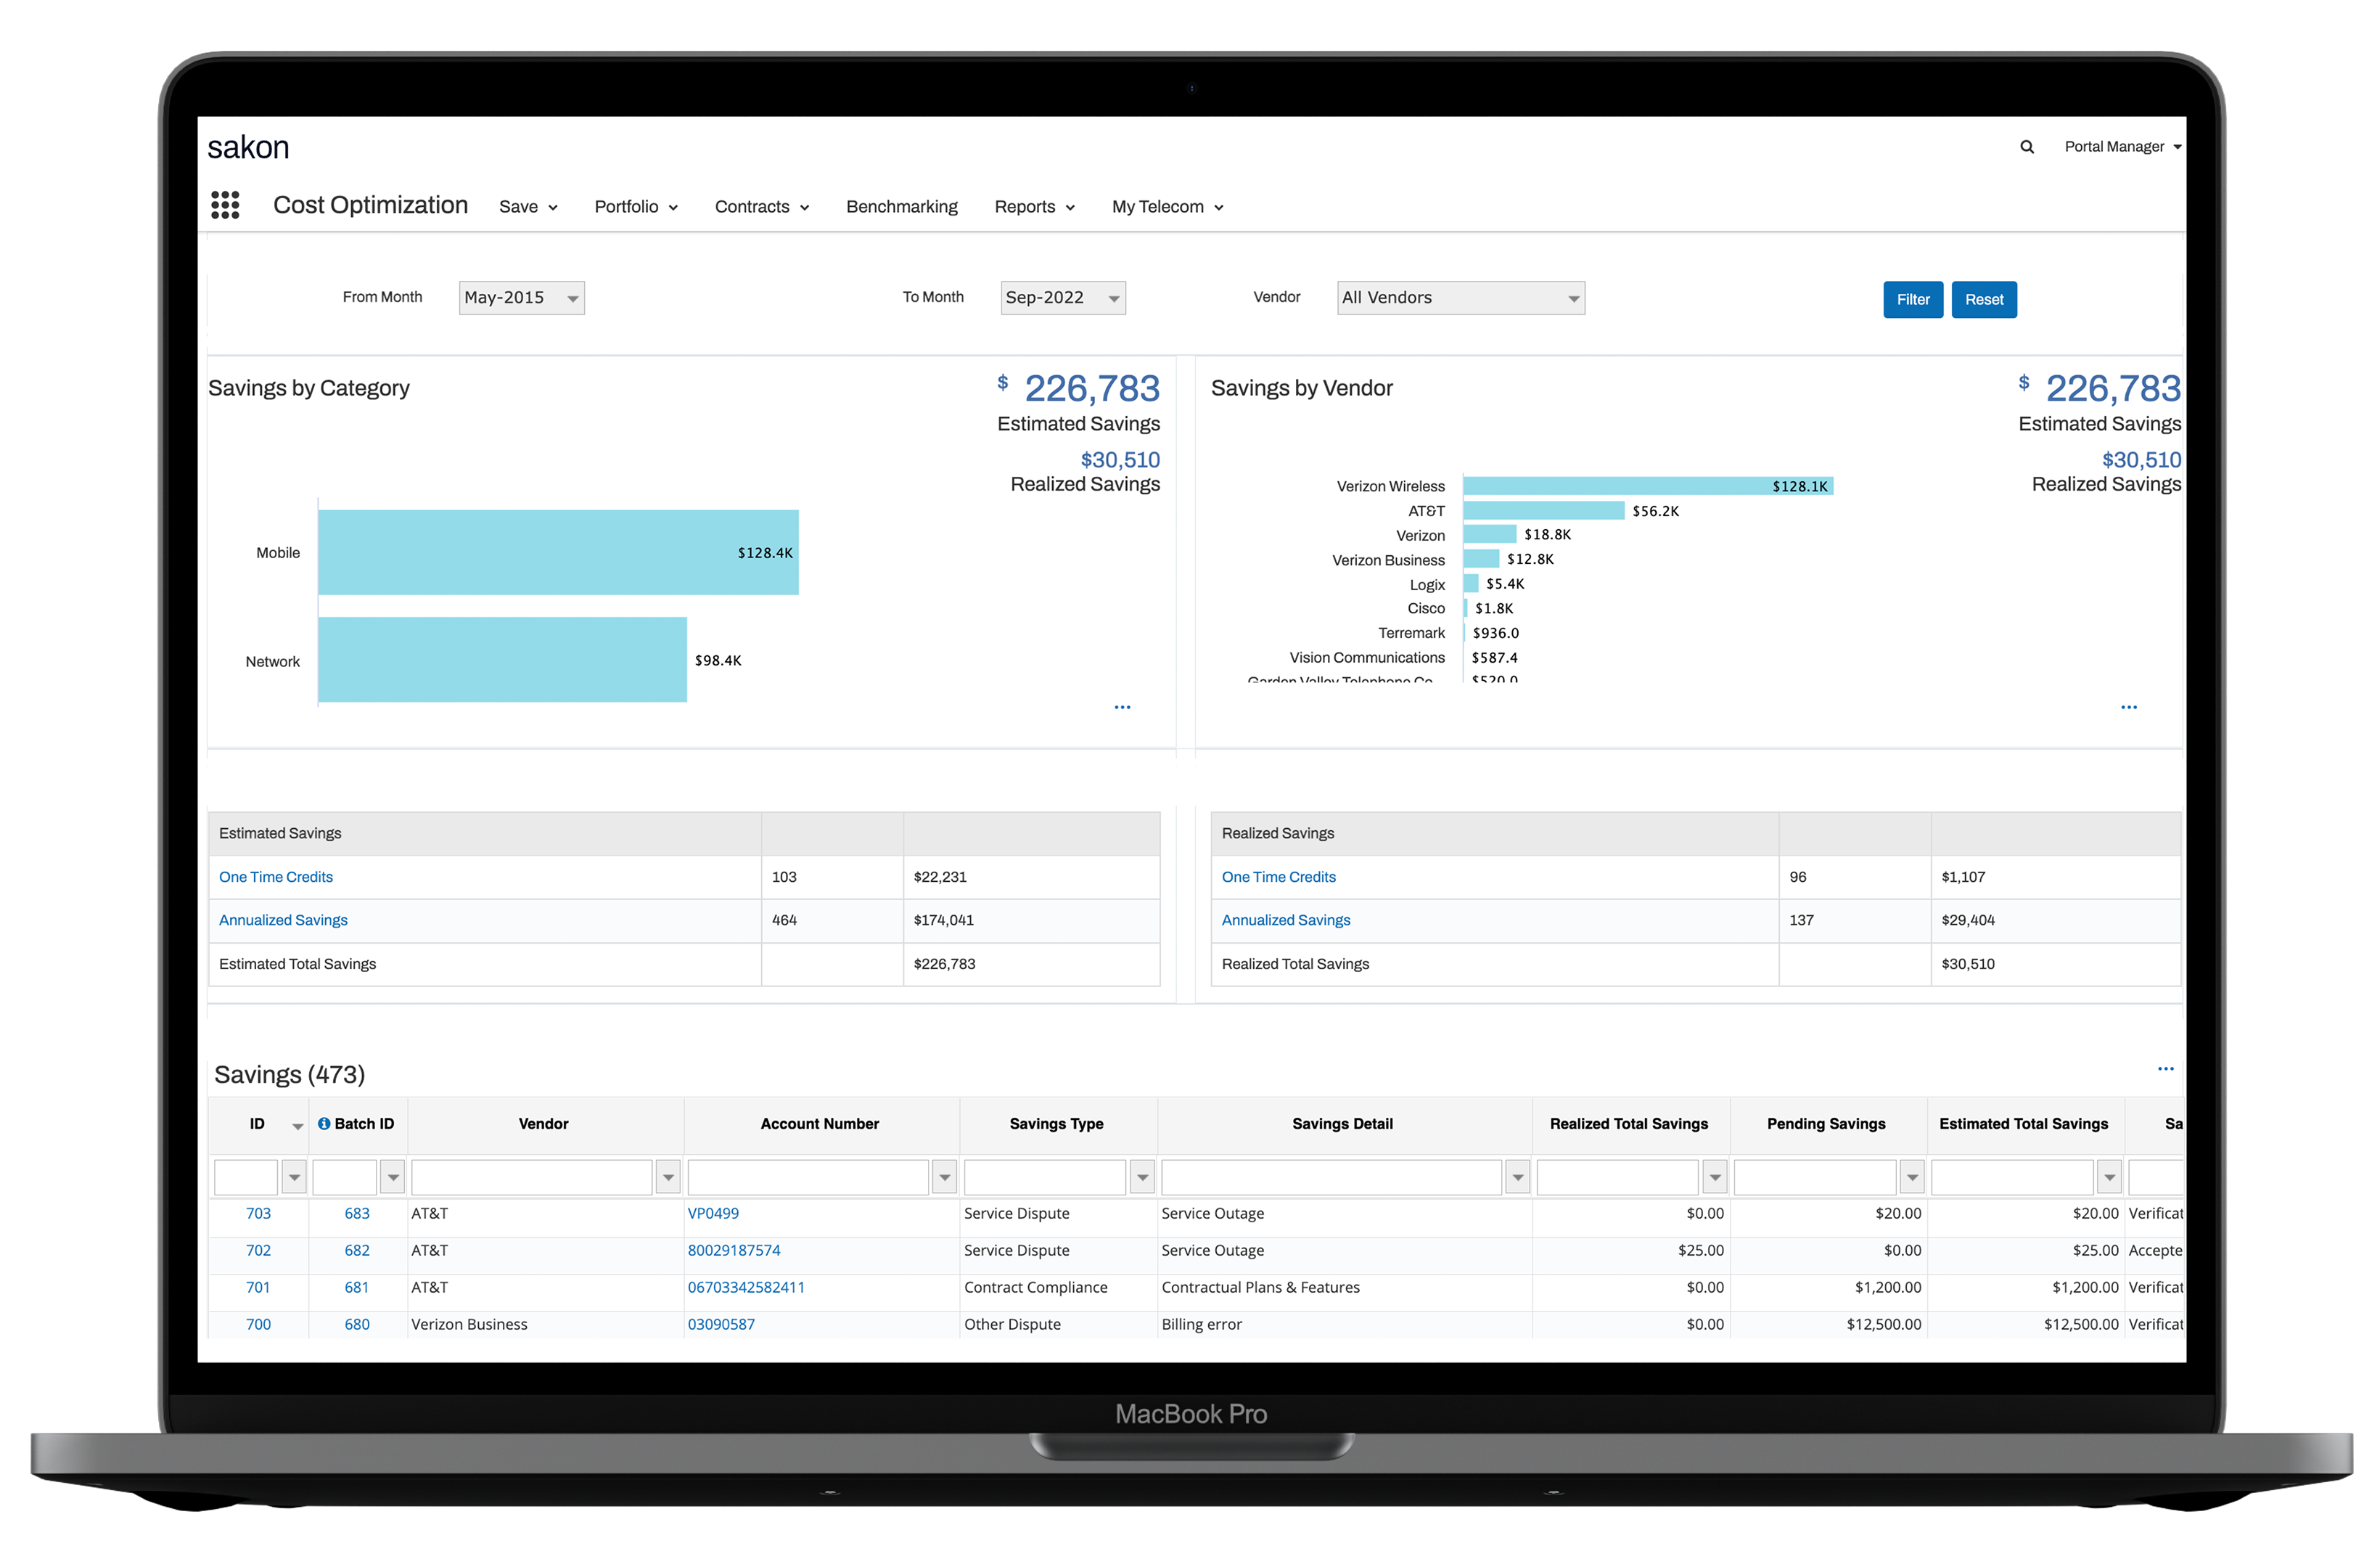This screenshot has width=2380, height=1546.
Task: Click the Filter button
Action: [1912, 299]
